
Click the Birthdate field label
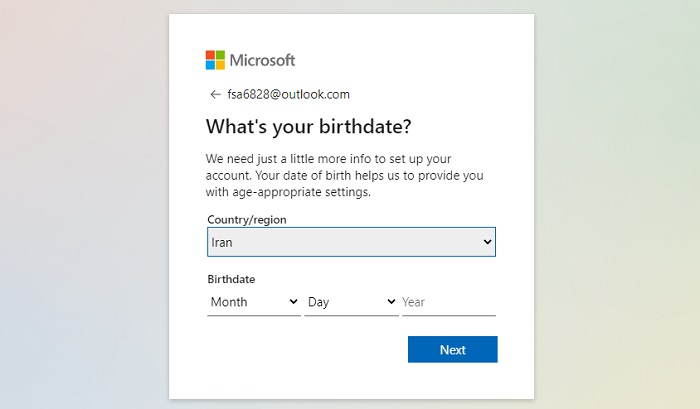[231, 280]
